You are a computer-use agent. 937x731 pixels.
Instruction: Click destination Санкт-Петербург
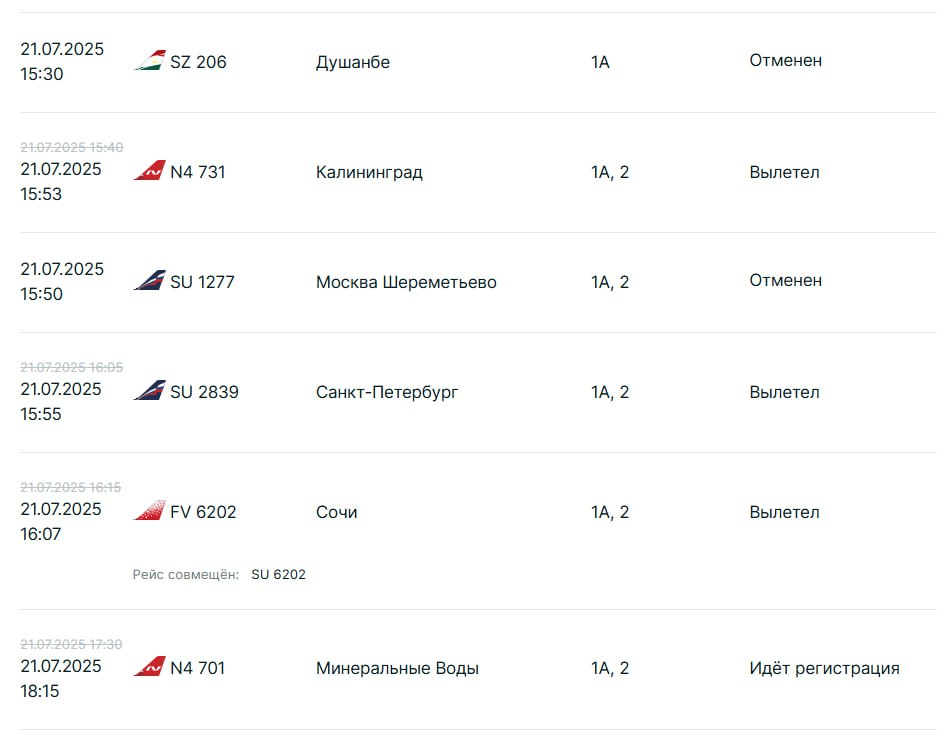click(x=387, y=392)
